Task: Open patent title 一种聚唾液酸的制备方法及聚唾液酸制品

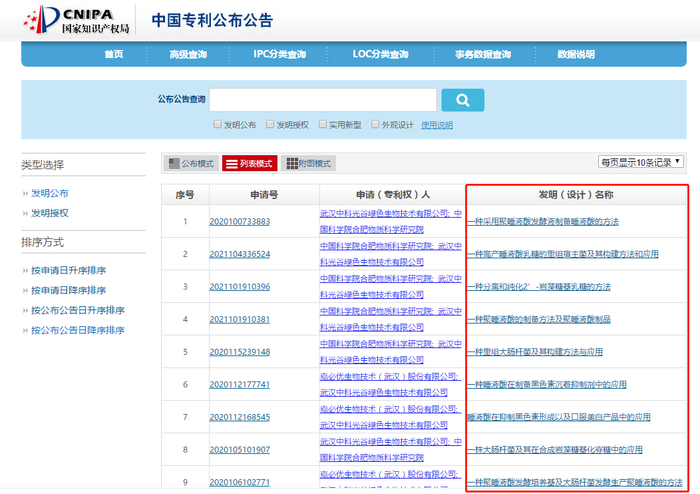Action: tap(539, 320)
